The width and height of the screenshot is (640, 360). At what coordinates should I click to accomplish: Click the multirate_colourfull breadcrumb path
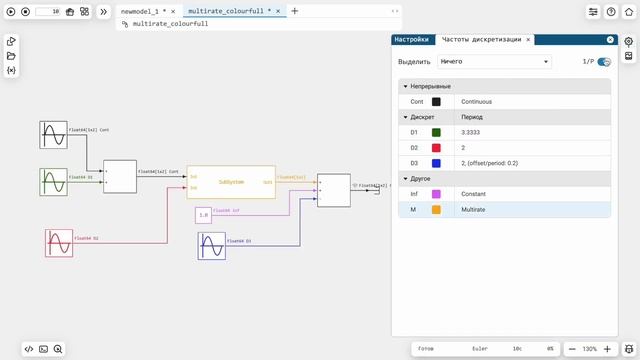pyautogui.click(x=170, y=24)
